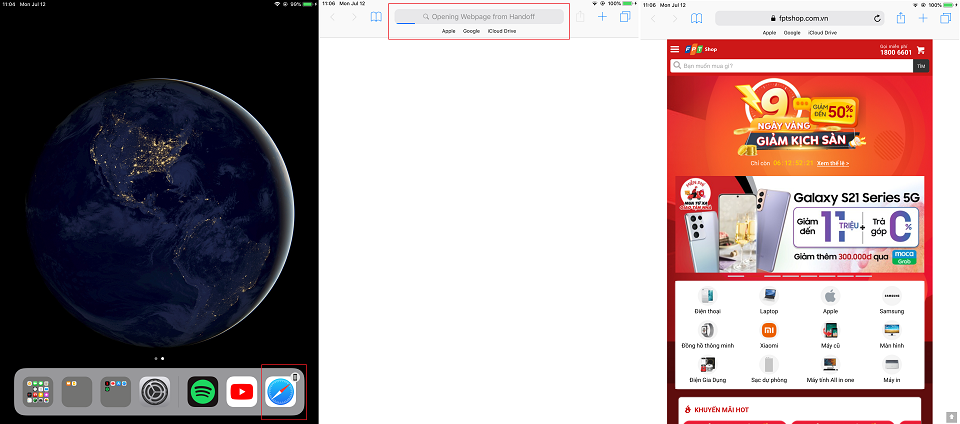Open iCloud Drive favorite in fptshop Safari window
960x424 pixels.
click(823, 32)
